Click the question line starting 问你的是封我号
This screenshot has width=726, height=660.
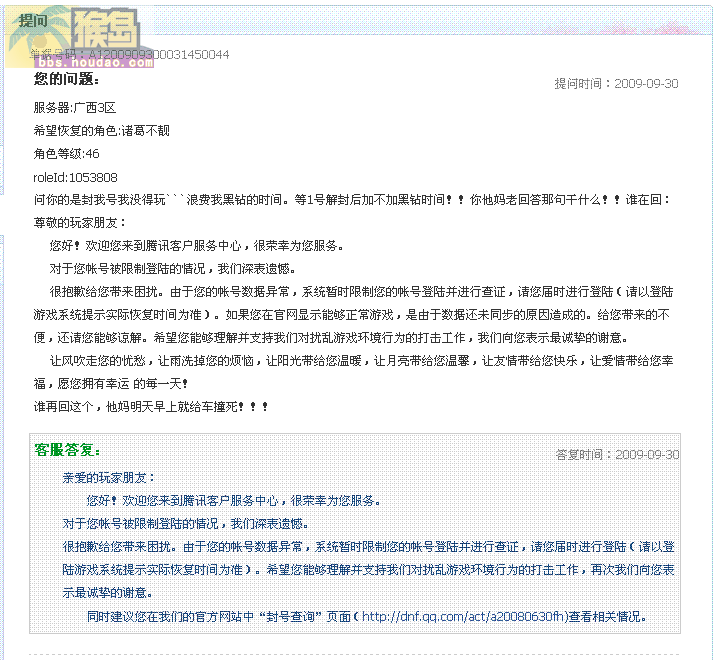pyautogui.click(x=352, y=200)
